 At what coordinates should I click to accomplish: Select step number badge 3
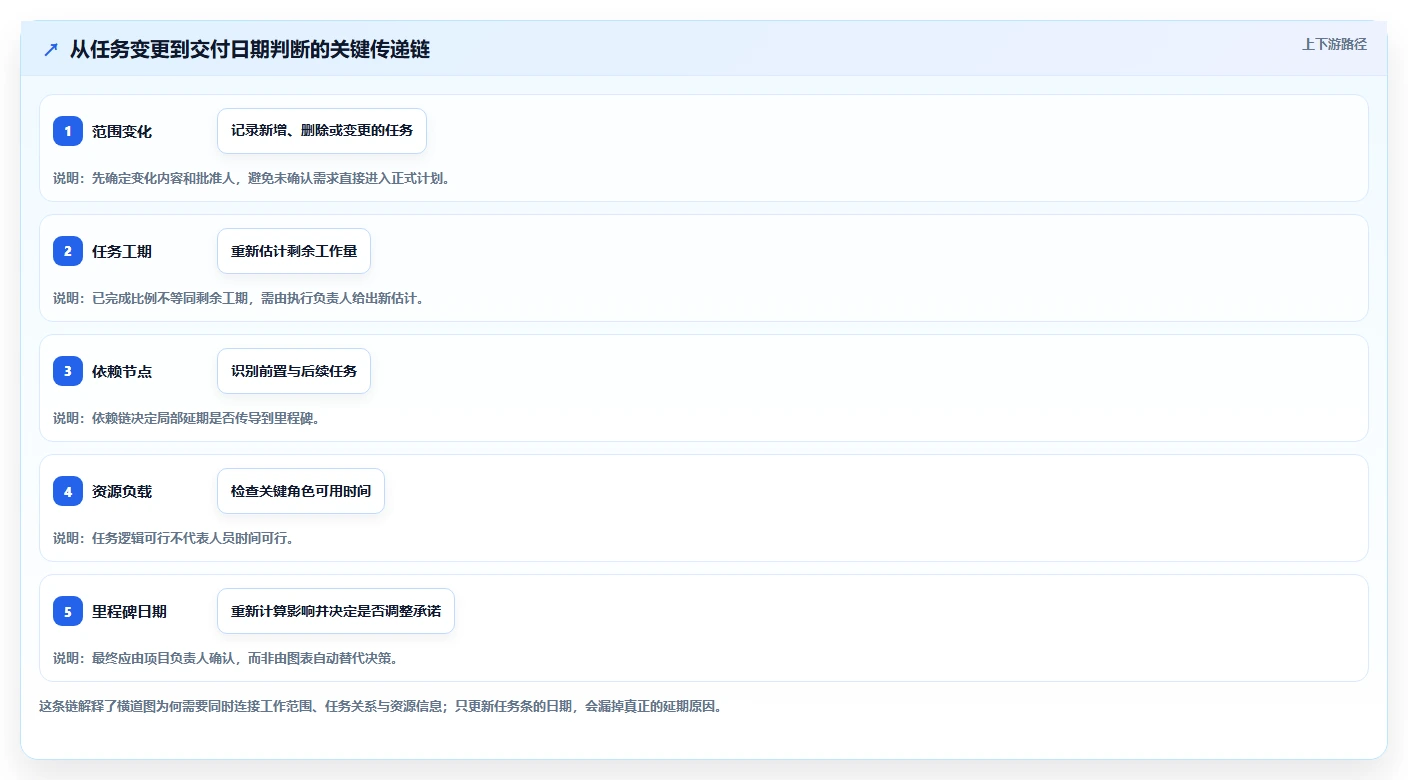pyautogui.click(x=68, y=371)
